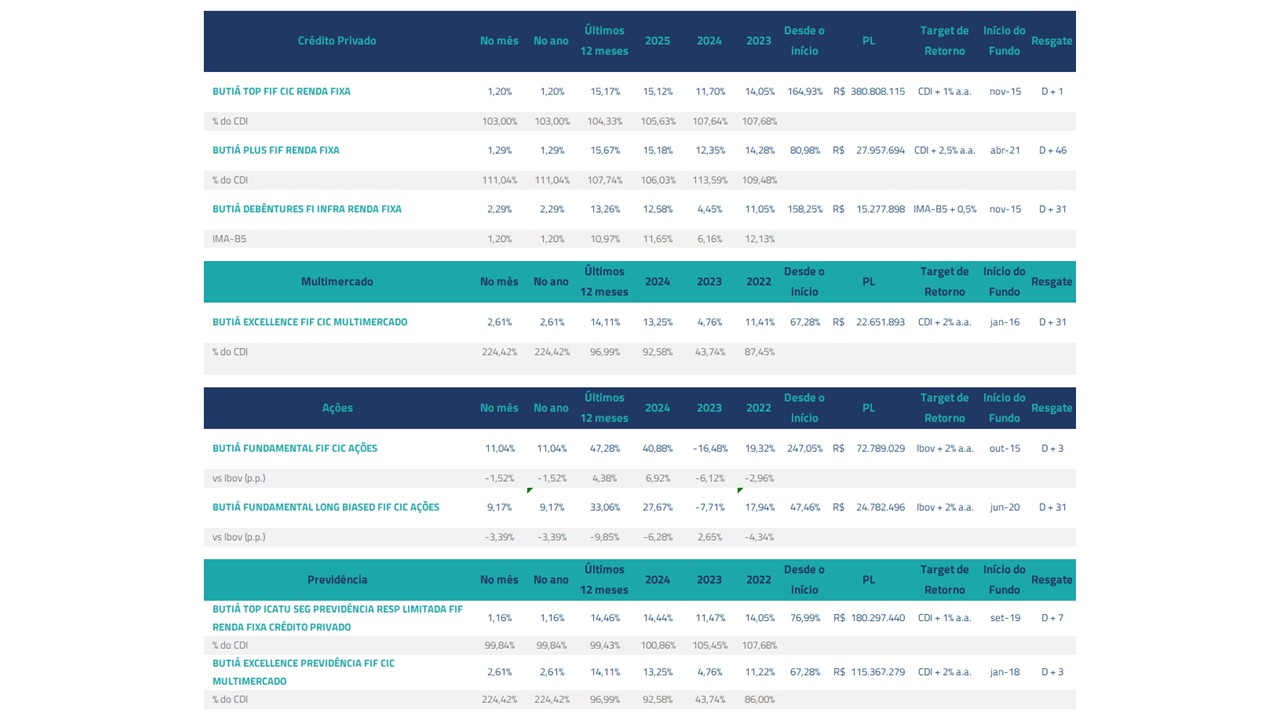1280x720 pixels.
Task: Click the IMA-B5 + 0,5% target return cell
Action: pyautogui.click(x=944, y=209)
